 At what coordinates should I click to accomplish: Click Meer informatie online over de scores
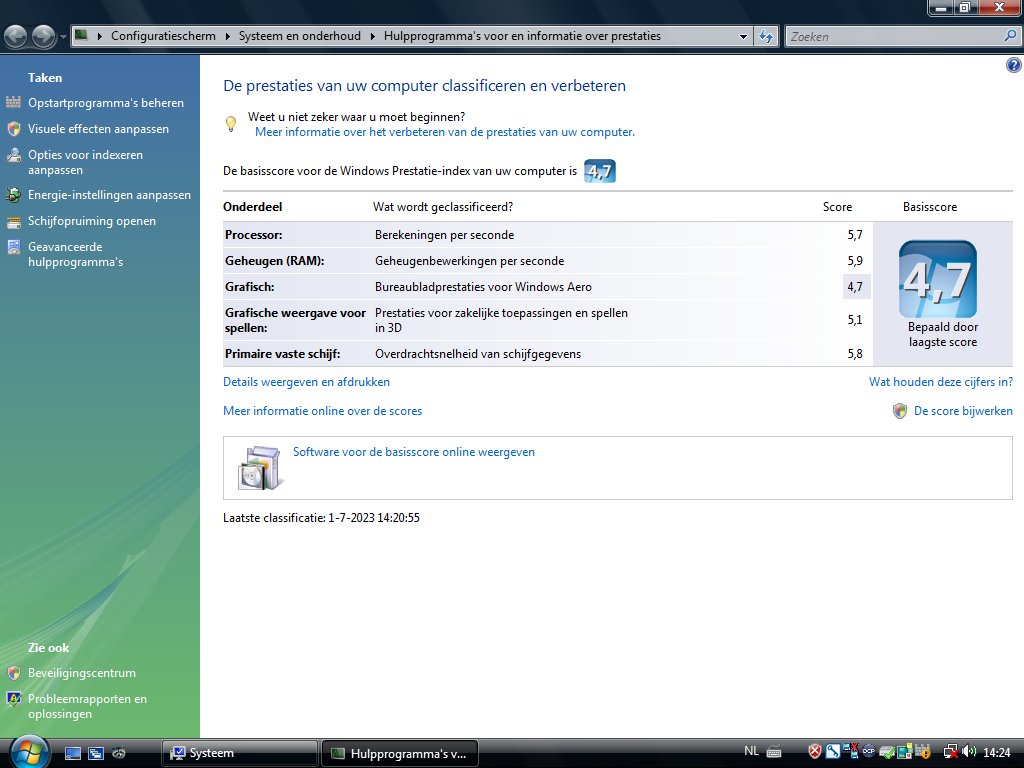[x=323, y=411]
